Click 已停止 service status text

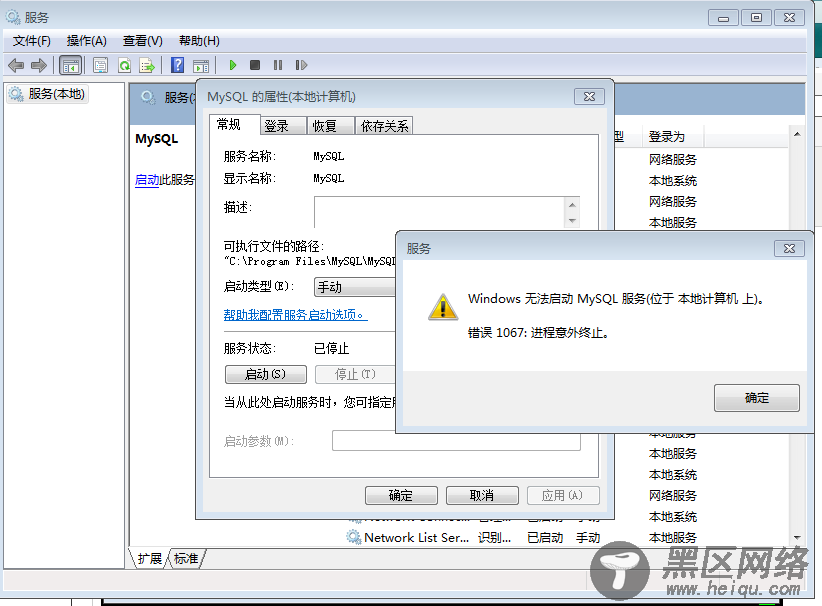(331, 348)
